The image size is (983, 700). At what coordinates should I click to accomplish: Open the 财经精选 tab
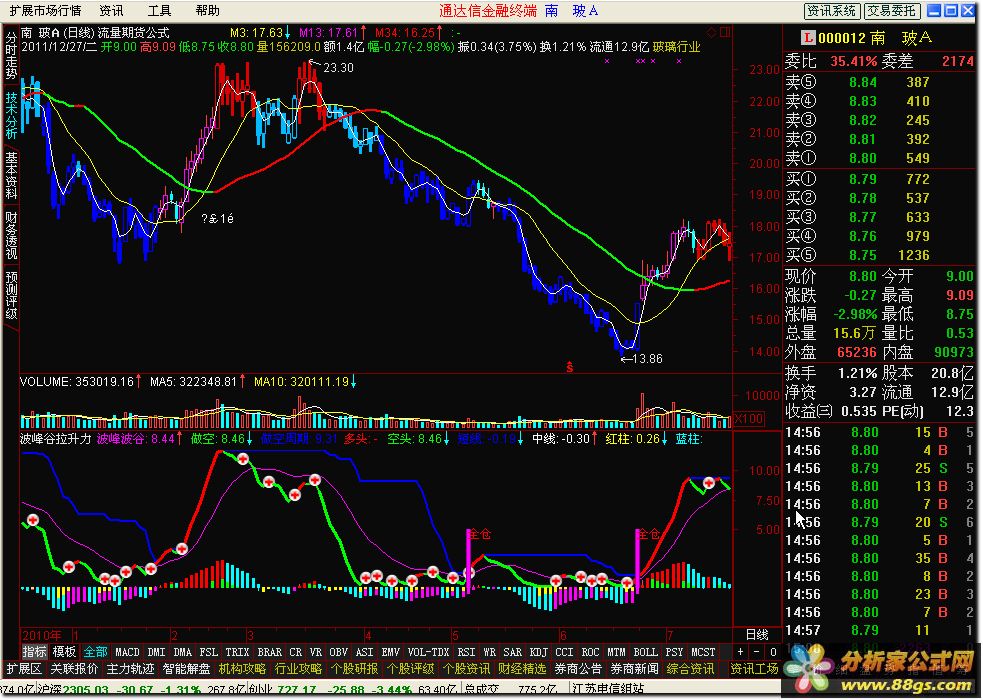tap(522, 669)
